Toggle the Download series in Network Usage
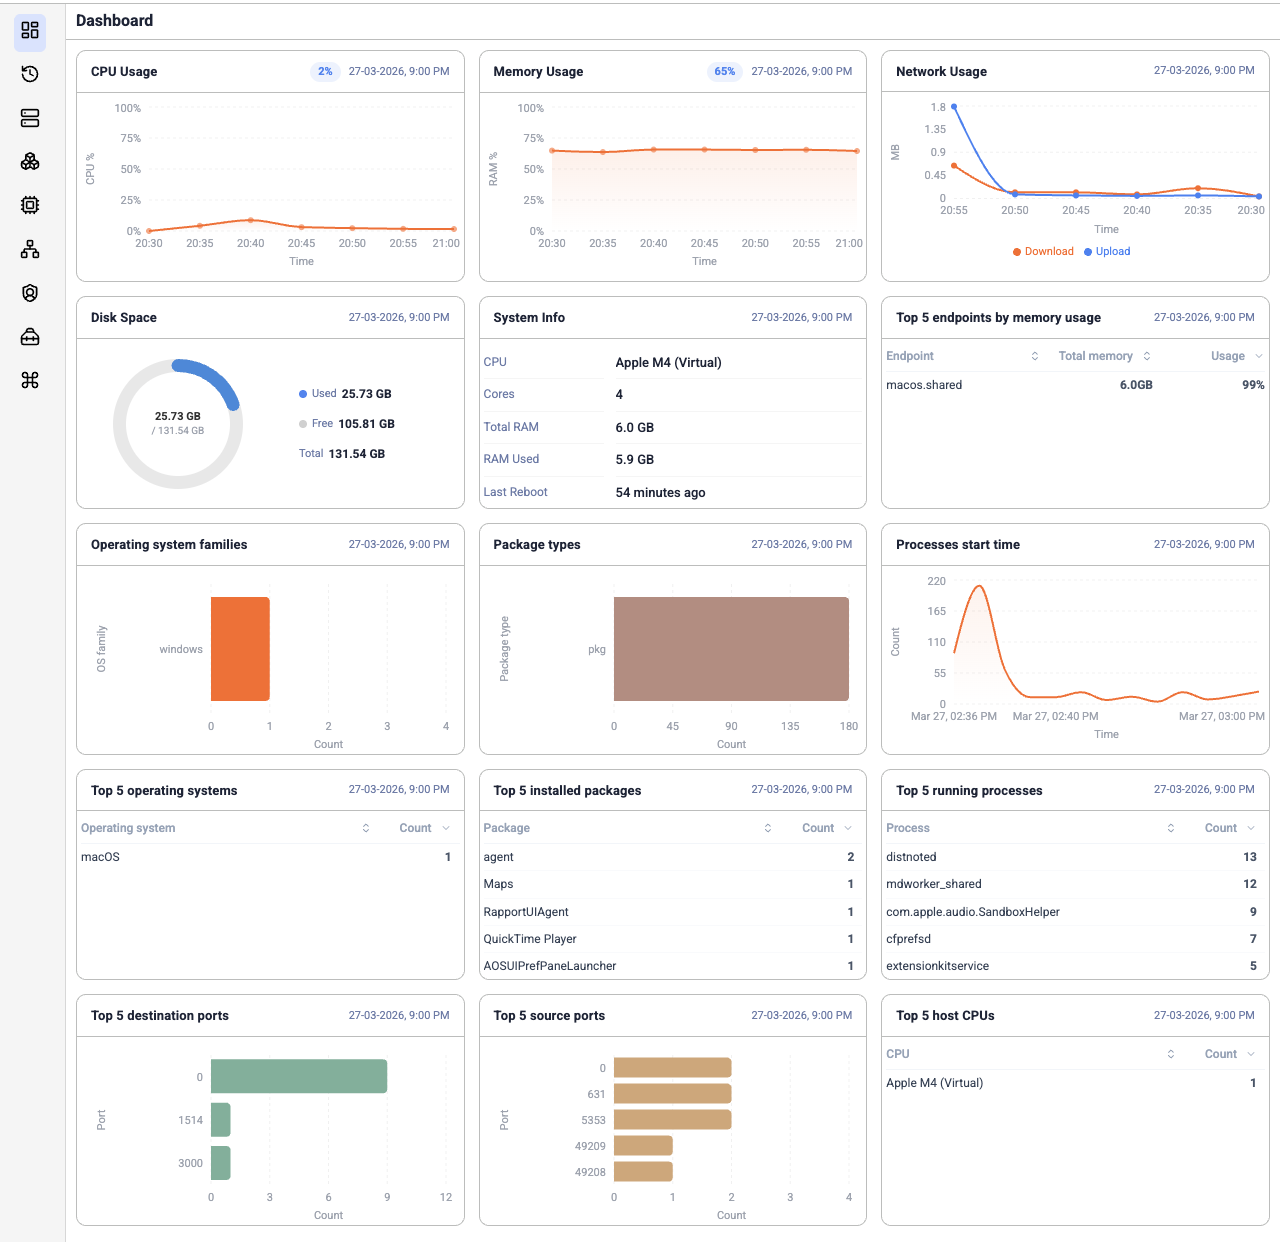The image size is (1280, 1242). coord(1043,251)
